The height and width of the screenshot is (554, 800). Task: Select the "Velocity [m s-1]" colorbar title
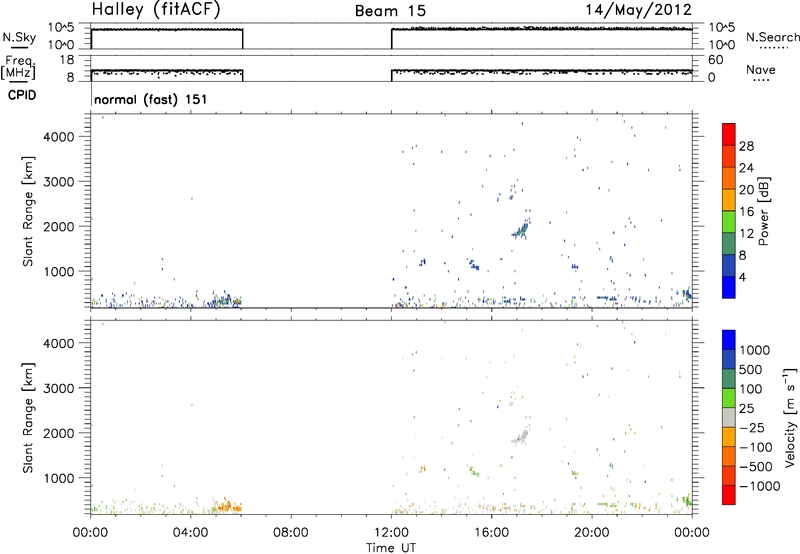[x=790, y=417]
